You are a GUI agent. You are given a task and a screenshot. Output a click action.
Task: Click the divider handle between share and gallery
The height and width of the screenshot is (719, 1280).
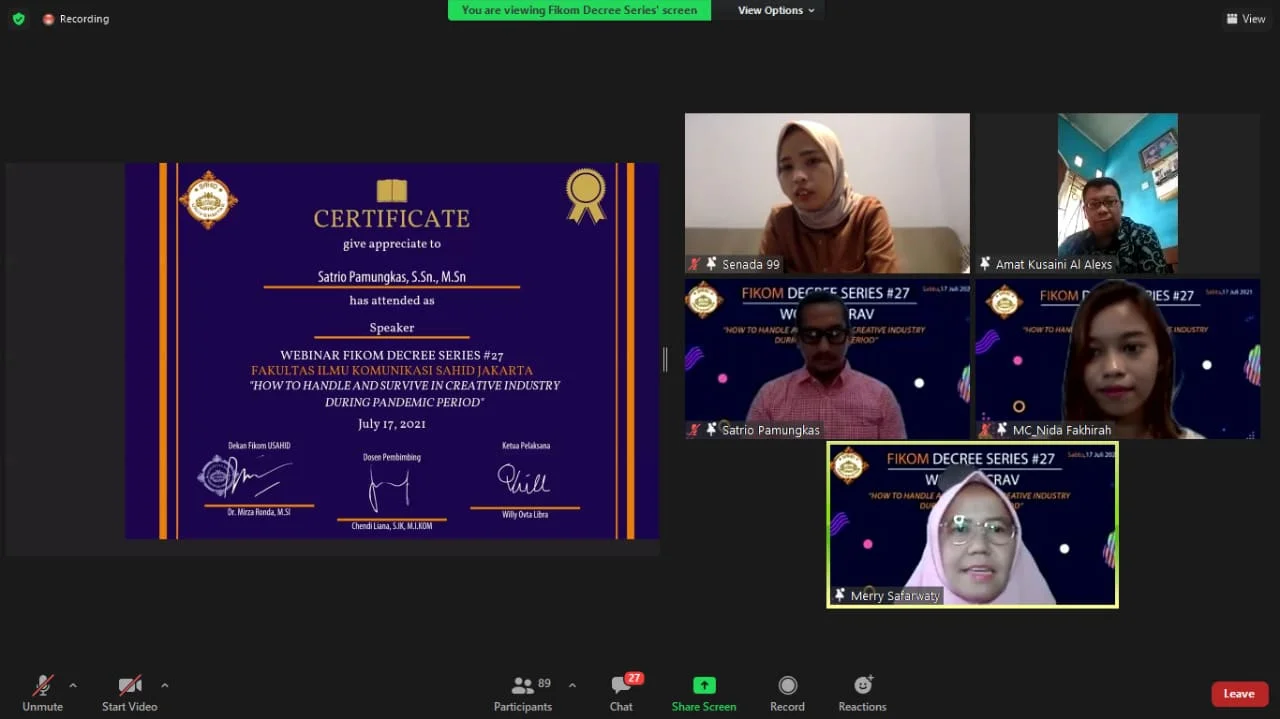pos(665,359)
